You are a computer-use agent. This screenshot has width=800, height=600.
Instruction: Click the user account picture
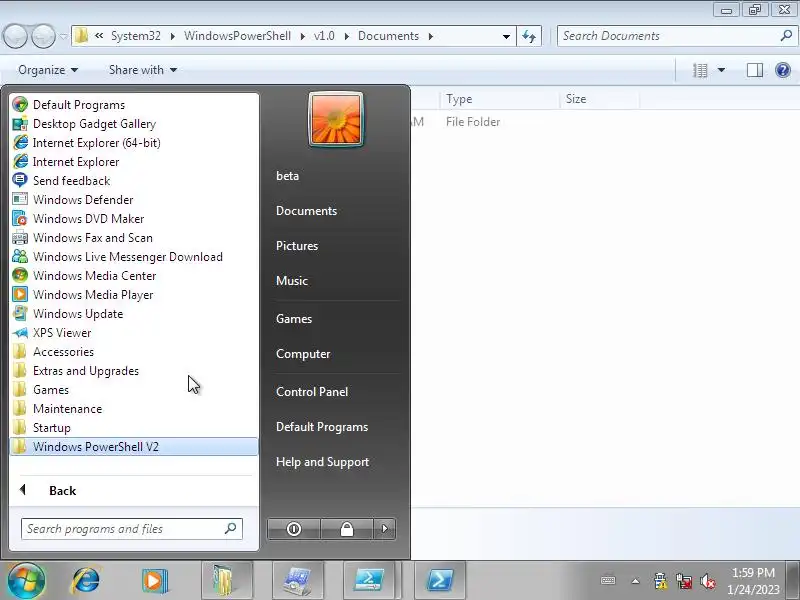point(336,119)
